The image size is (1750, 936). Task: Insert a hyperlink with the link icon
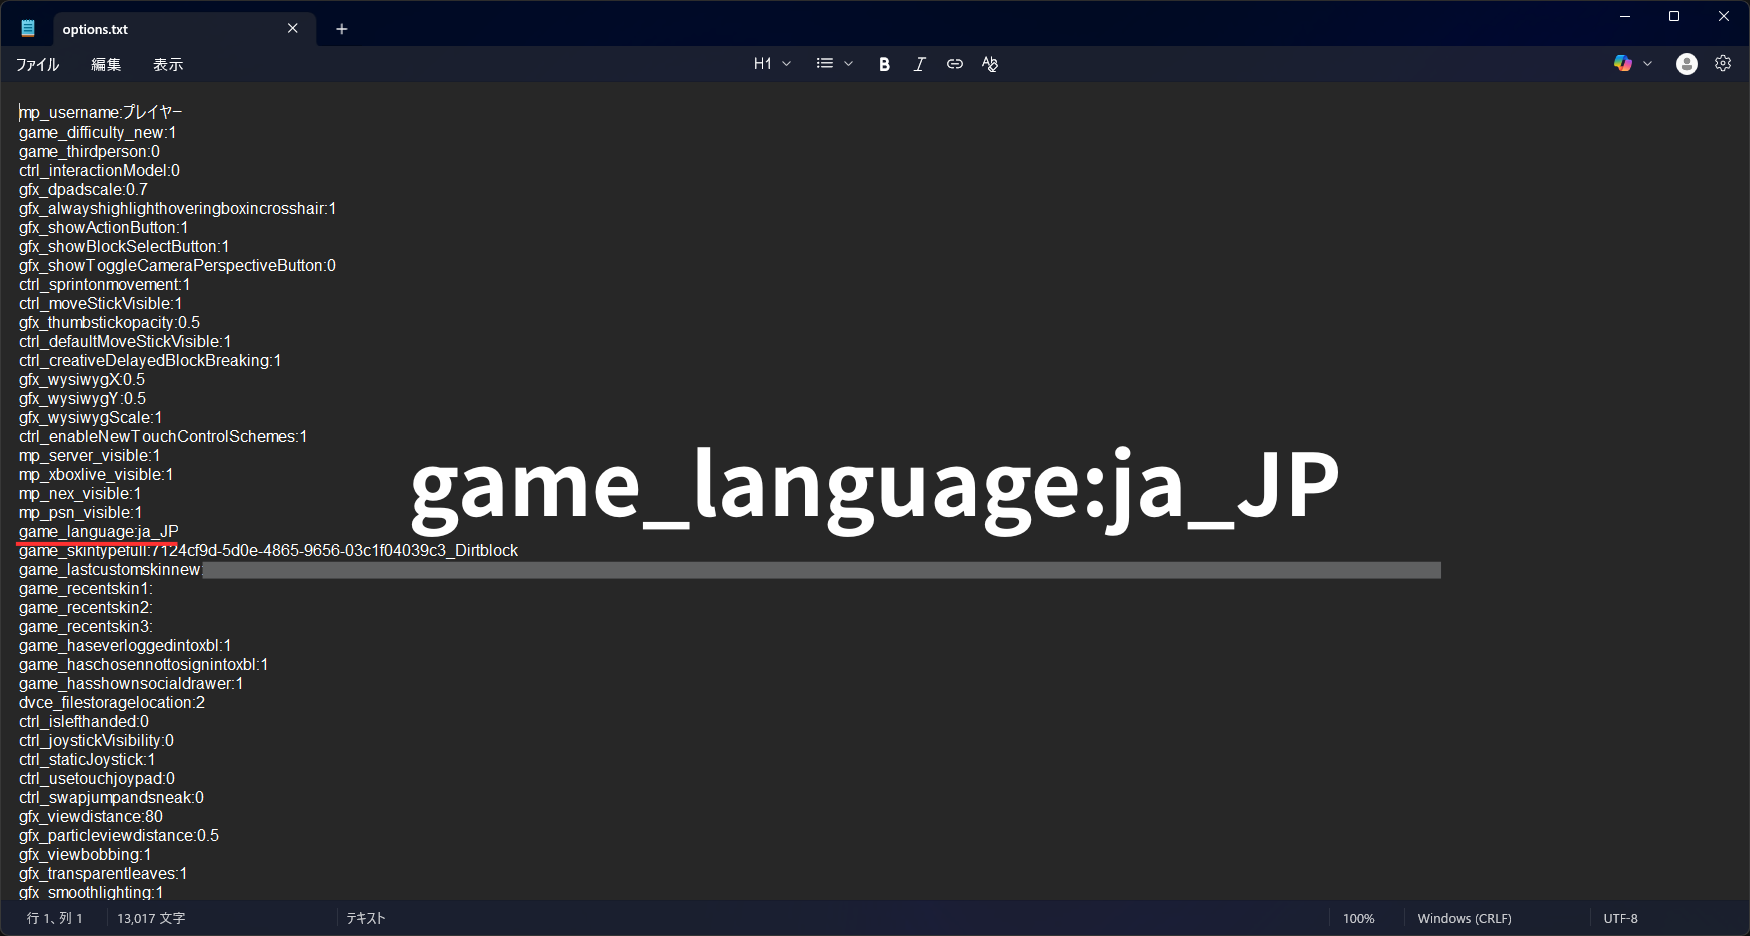(954, 63)
